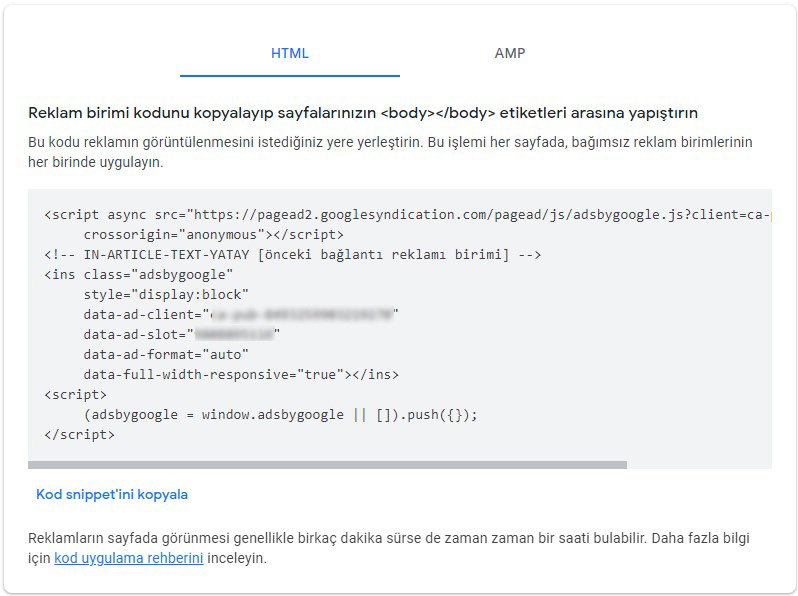Click the data-full-width-responsive="true" line
Screen dimensions: 798x596
pos(241,375)
